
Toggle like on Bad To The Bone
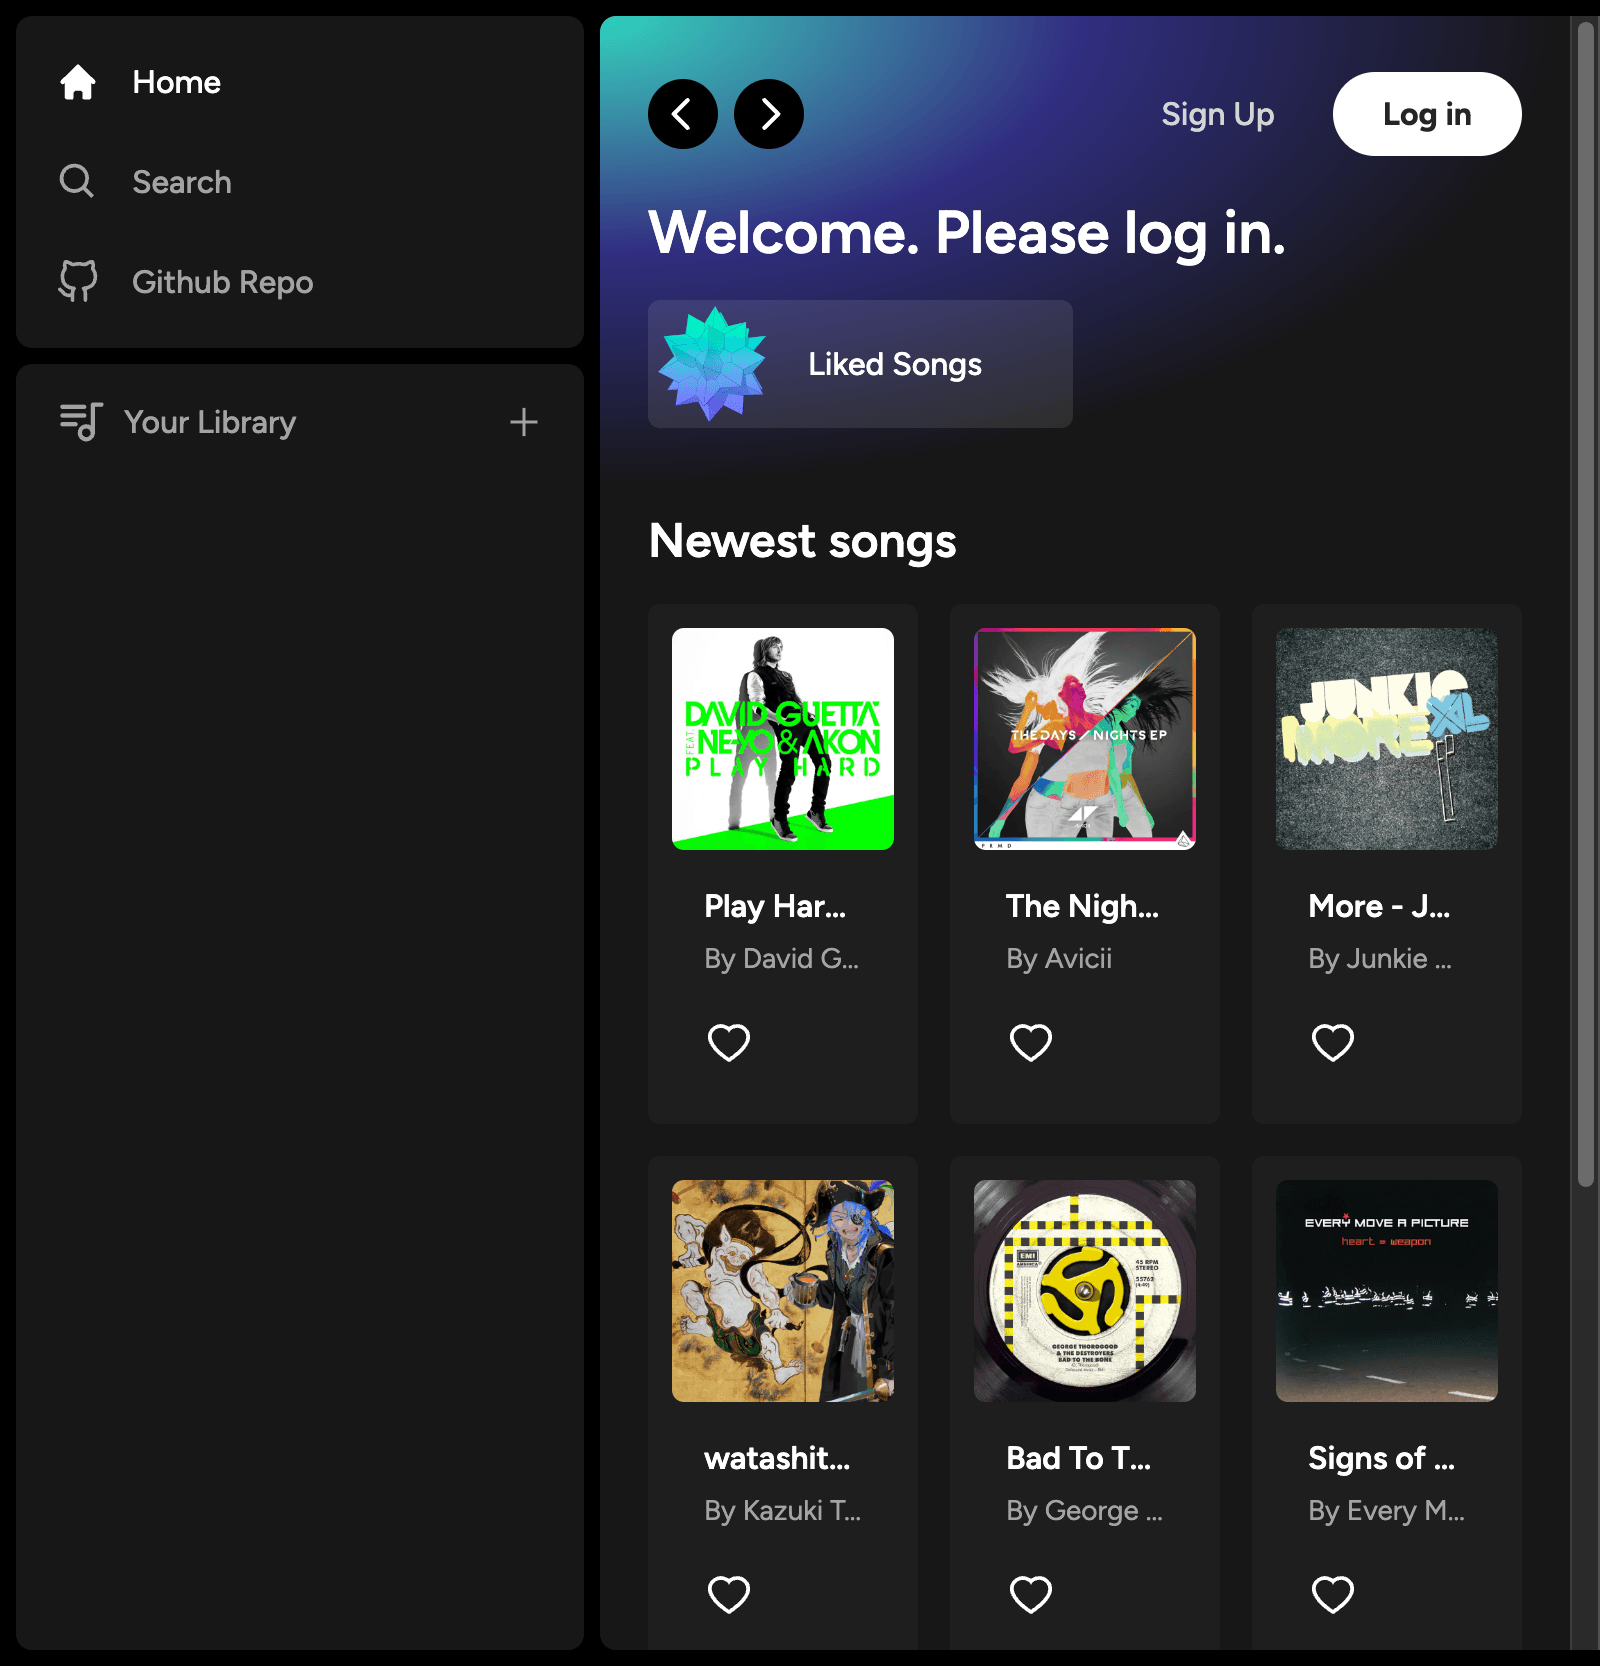tap(1030, 1594)
